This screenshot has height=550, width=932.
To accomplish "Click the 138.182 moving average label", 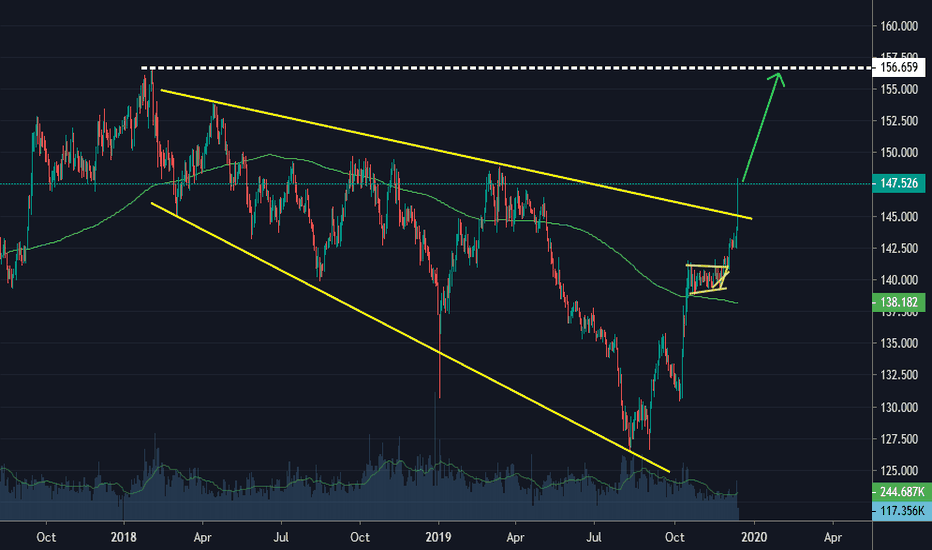I will 899,302.
